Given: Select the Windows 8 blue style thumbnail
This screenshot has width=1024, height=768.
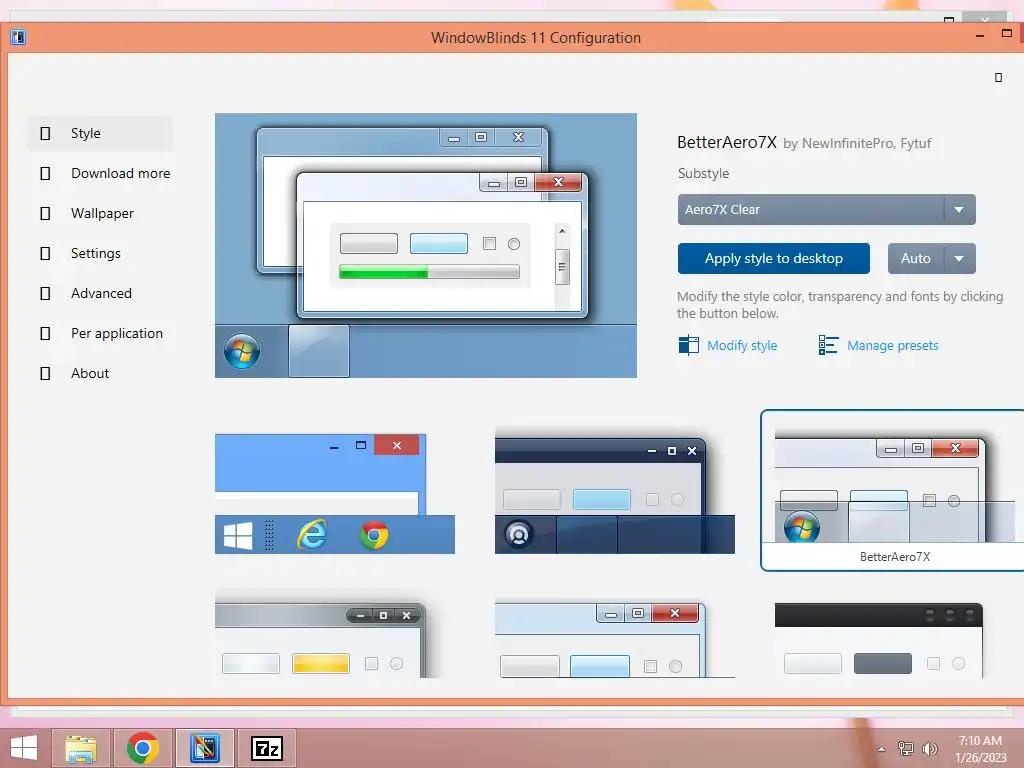Looking at the screenshot, I should pyautogui.click(x=334, y=494).
